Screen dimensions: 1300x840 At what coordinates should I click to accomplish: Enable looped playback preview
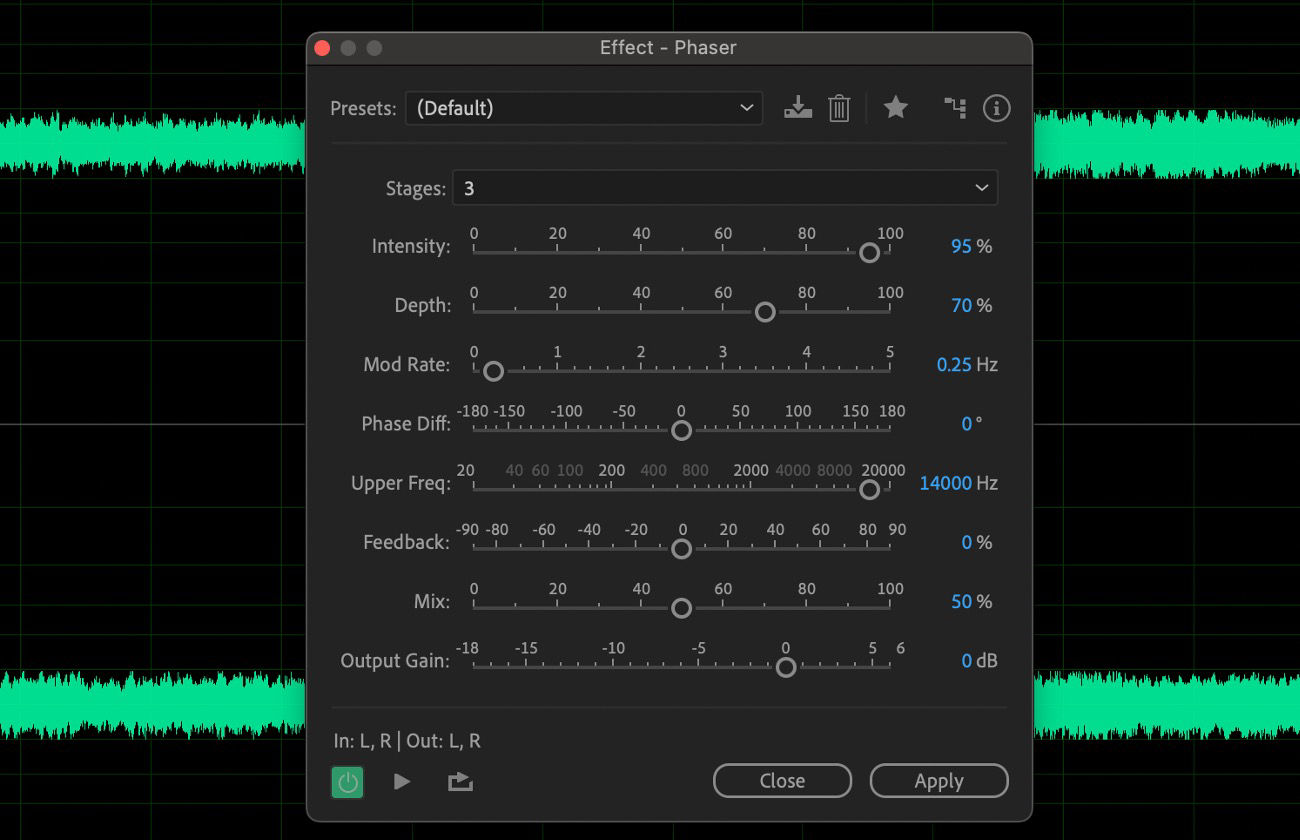(x=460, y=782)
